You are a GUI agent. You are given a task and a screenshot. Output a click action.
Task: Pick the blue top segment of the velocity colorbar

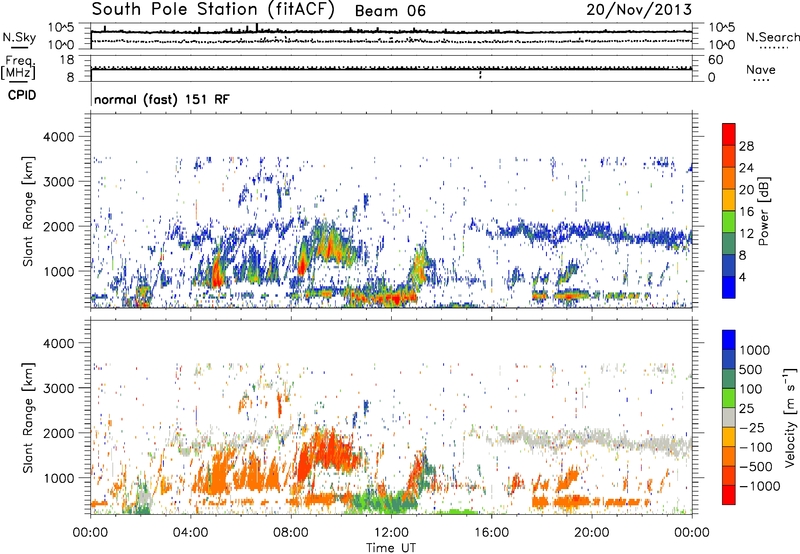(729, 340)
